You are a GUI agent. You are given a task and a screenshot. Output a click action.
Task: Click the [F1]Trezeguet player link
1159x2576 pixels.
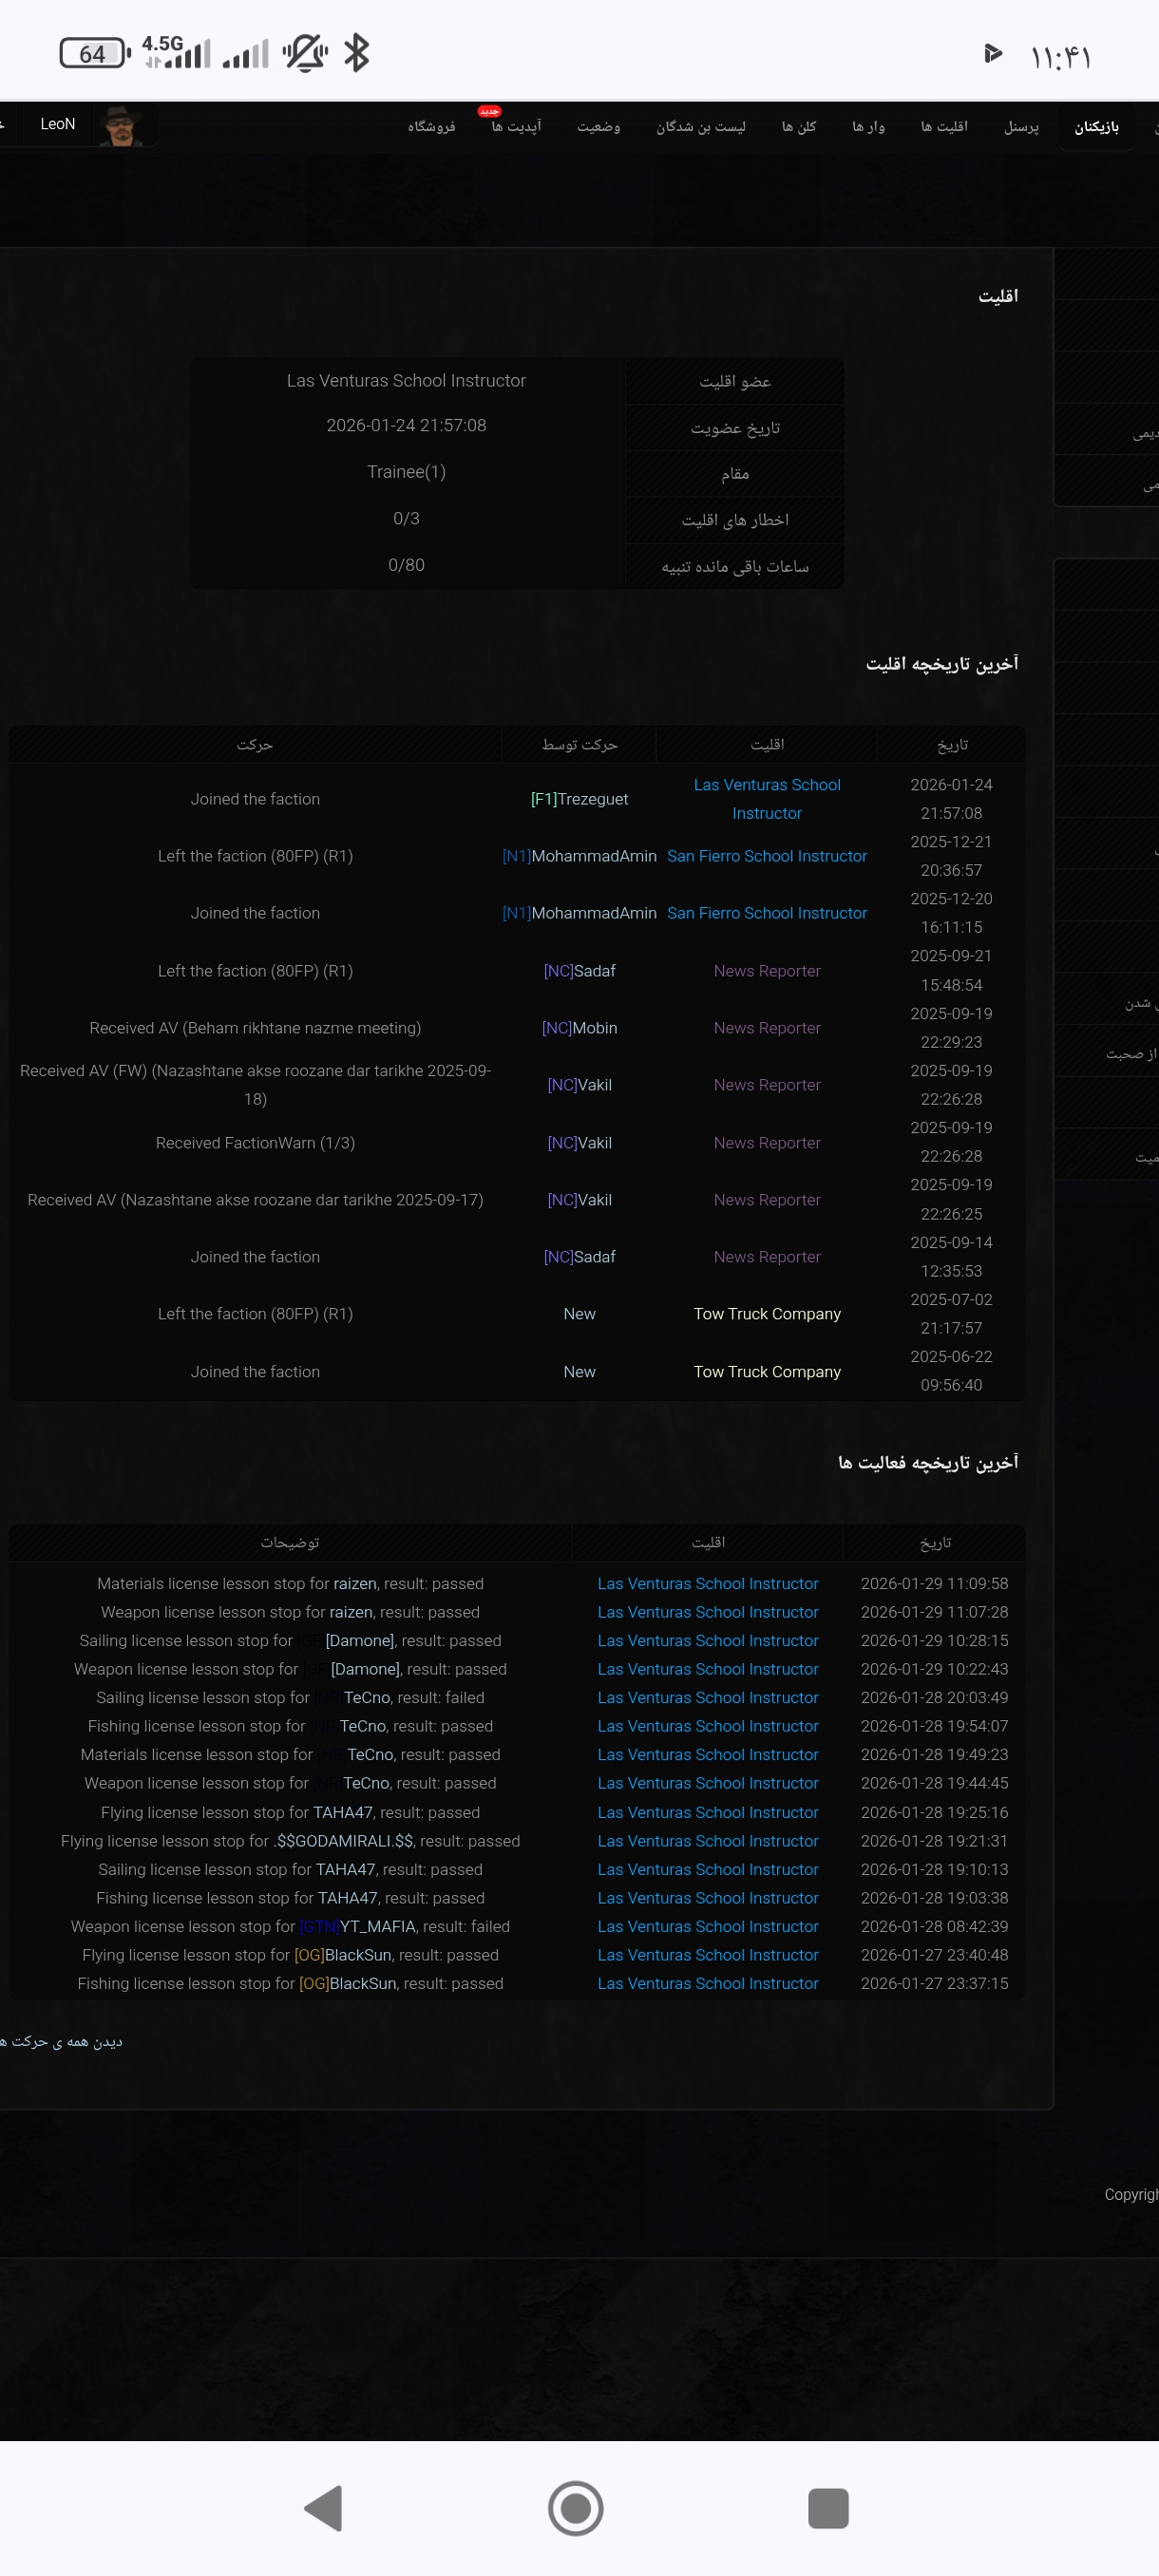(x=579, y=799)
